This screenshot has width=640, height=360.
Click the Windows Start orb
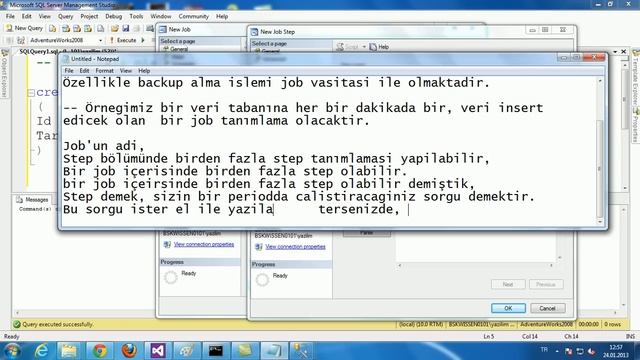(x=13, y=351)
